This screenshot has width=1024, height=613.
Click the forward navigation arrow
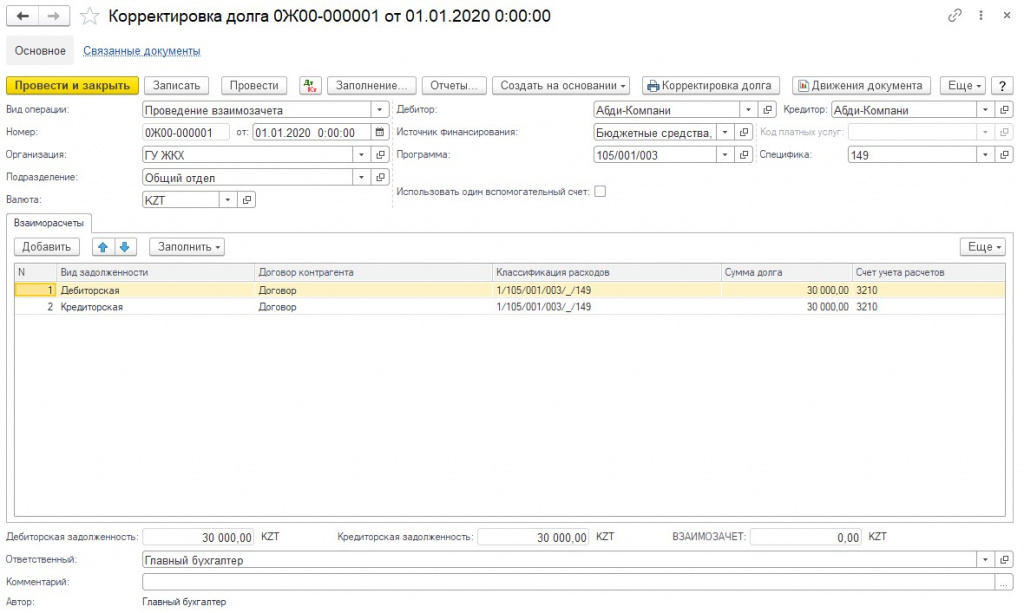(x=55, y=17)
